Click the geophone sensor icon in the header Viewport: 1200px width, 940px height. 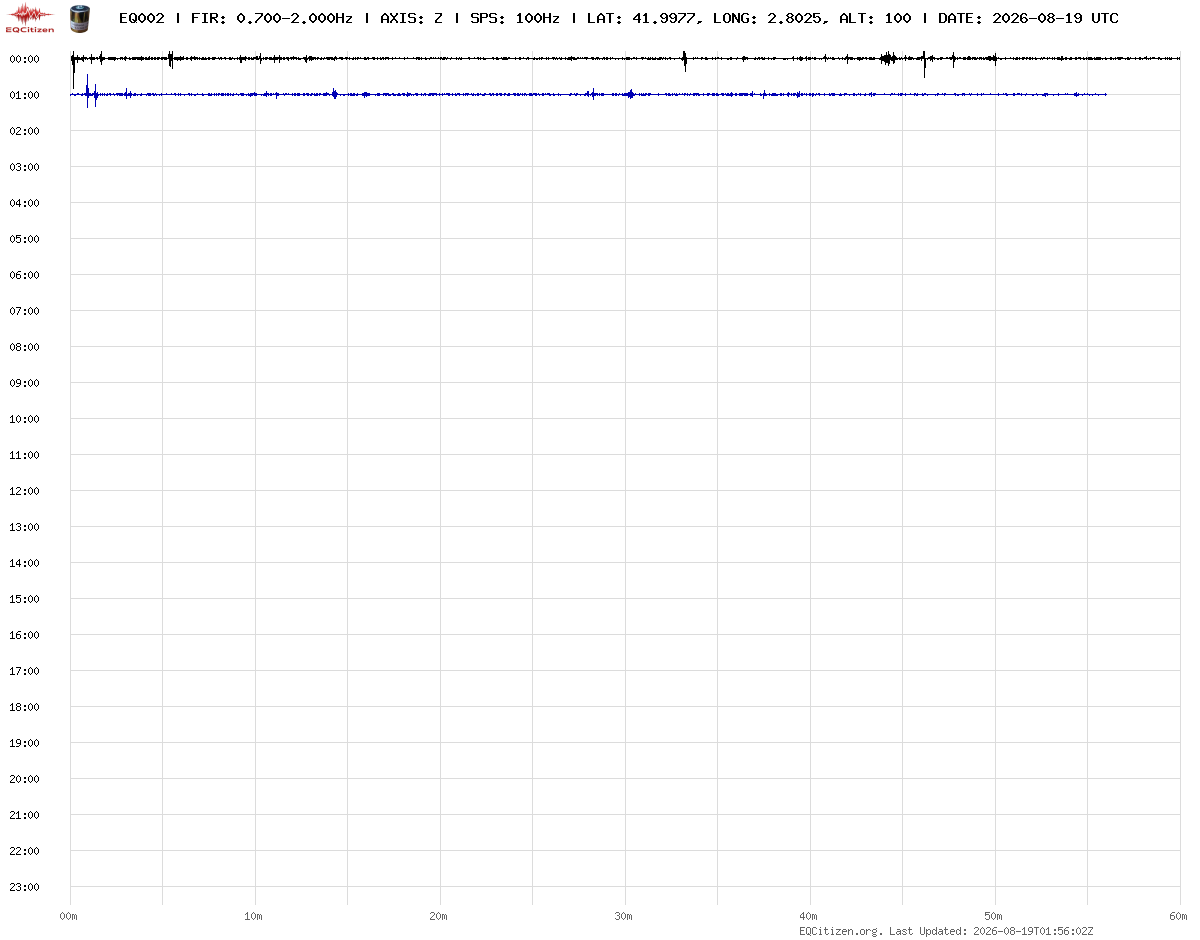(x=78, y=18)
